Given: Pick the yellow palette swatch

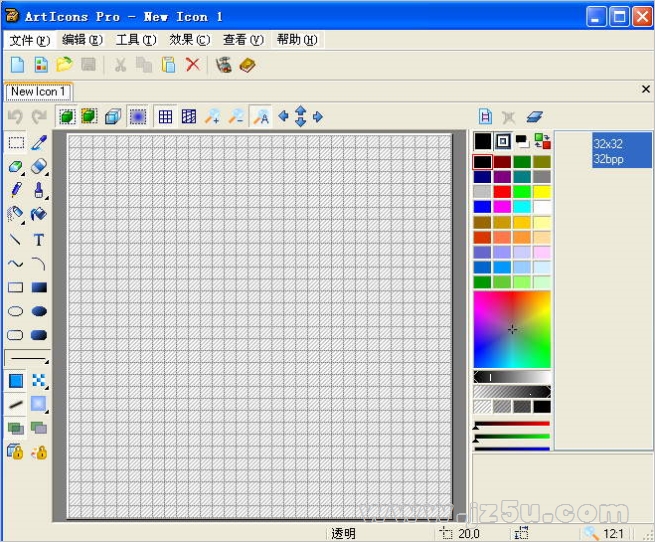Looking at the screenshot, I should pos(542,192).
